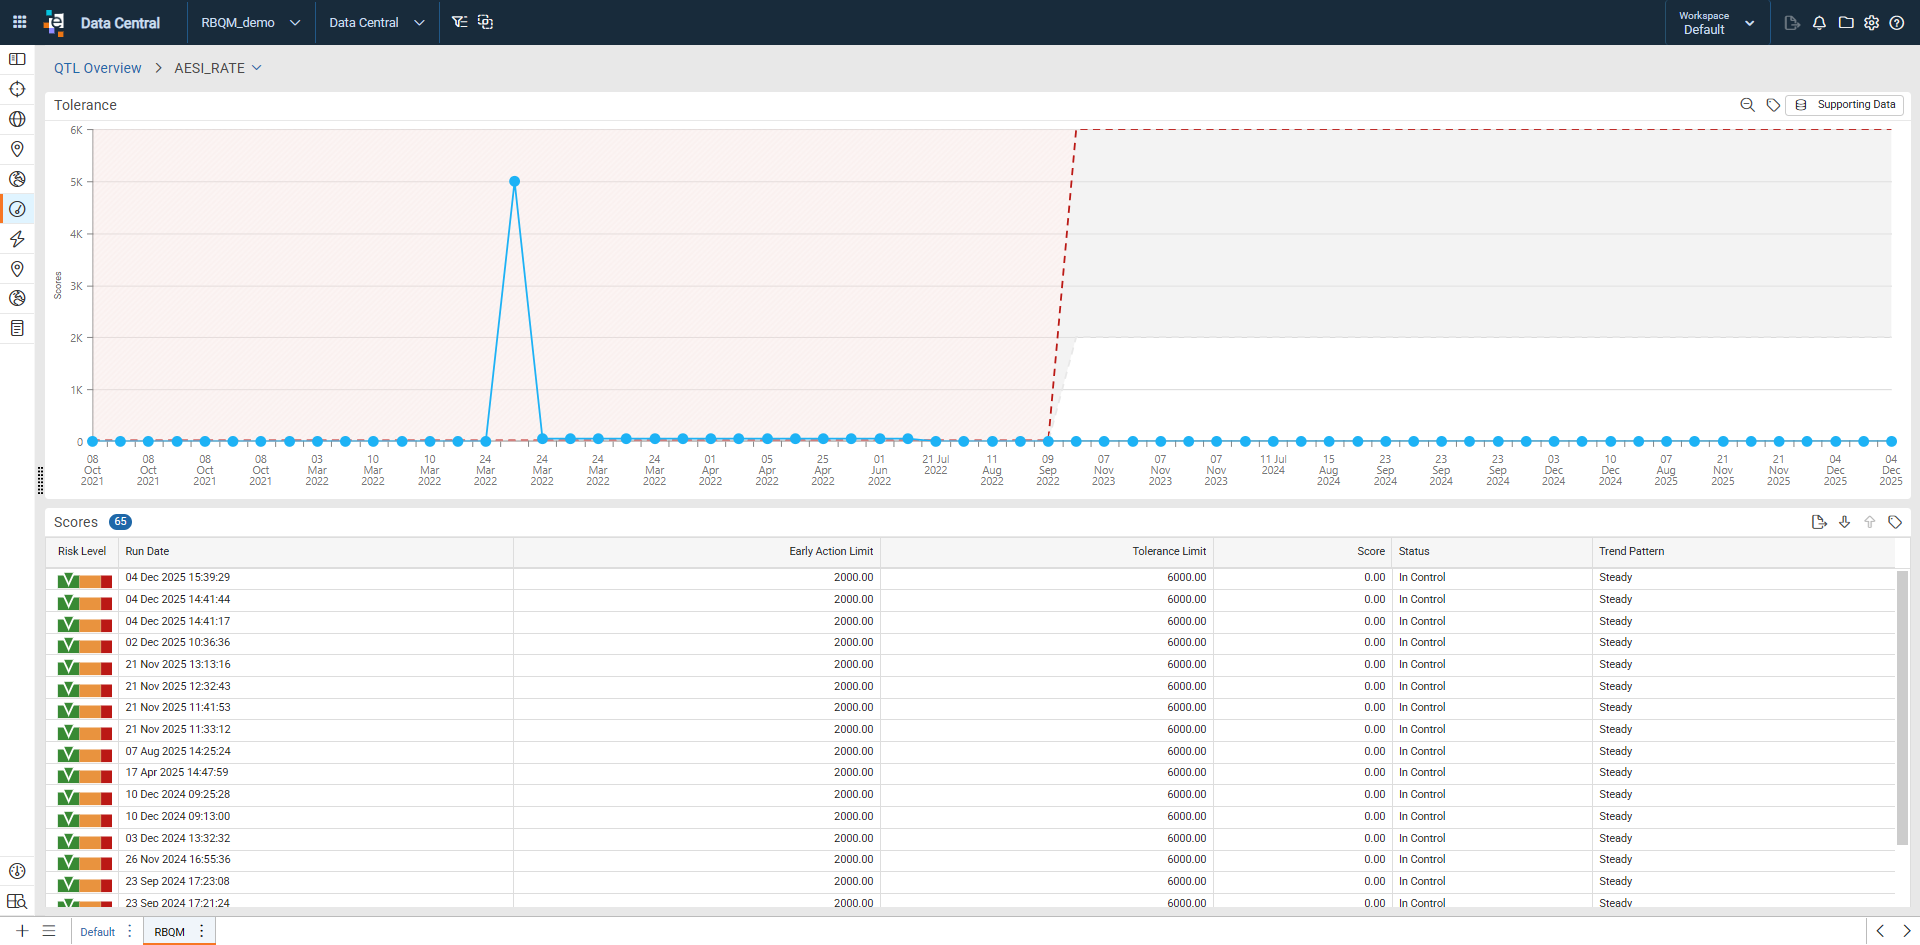Viewport: 1920px width, 945px height.
Task: Open the help question mark icon
Action: [1897, 22]
